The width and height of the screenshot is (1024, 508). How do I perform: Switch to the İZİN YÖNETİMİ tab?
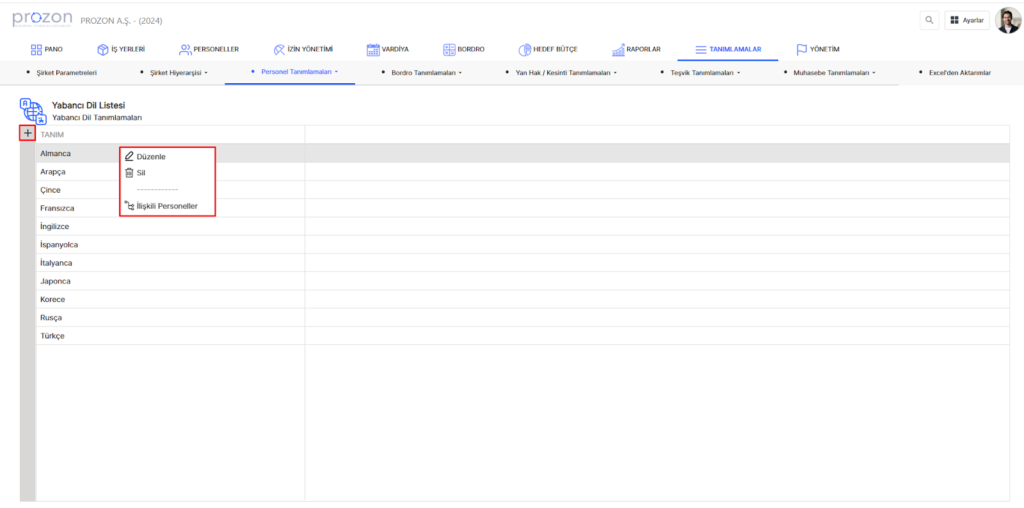coord(302,49)
